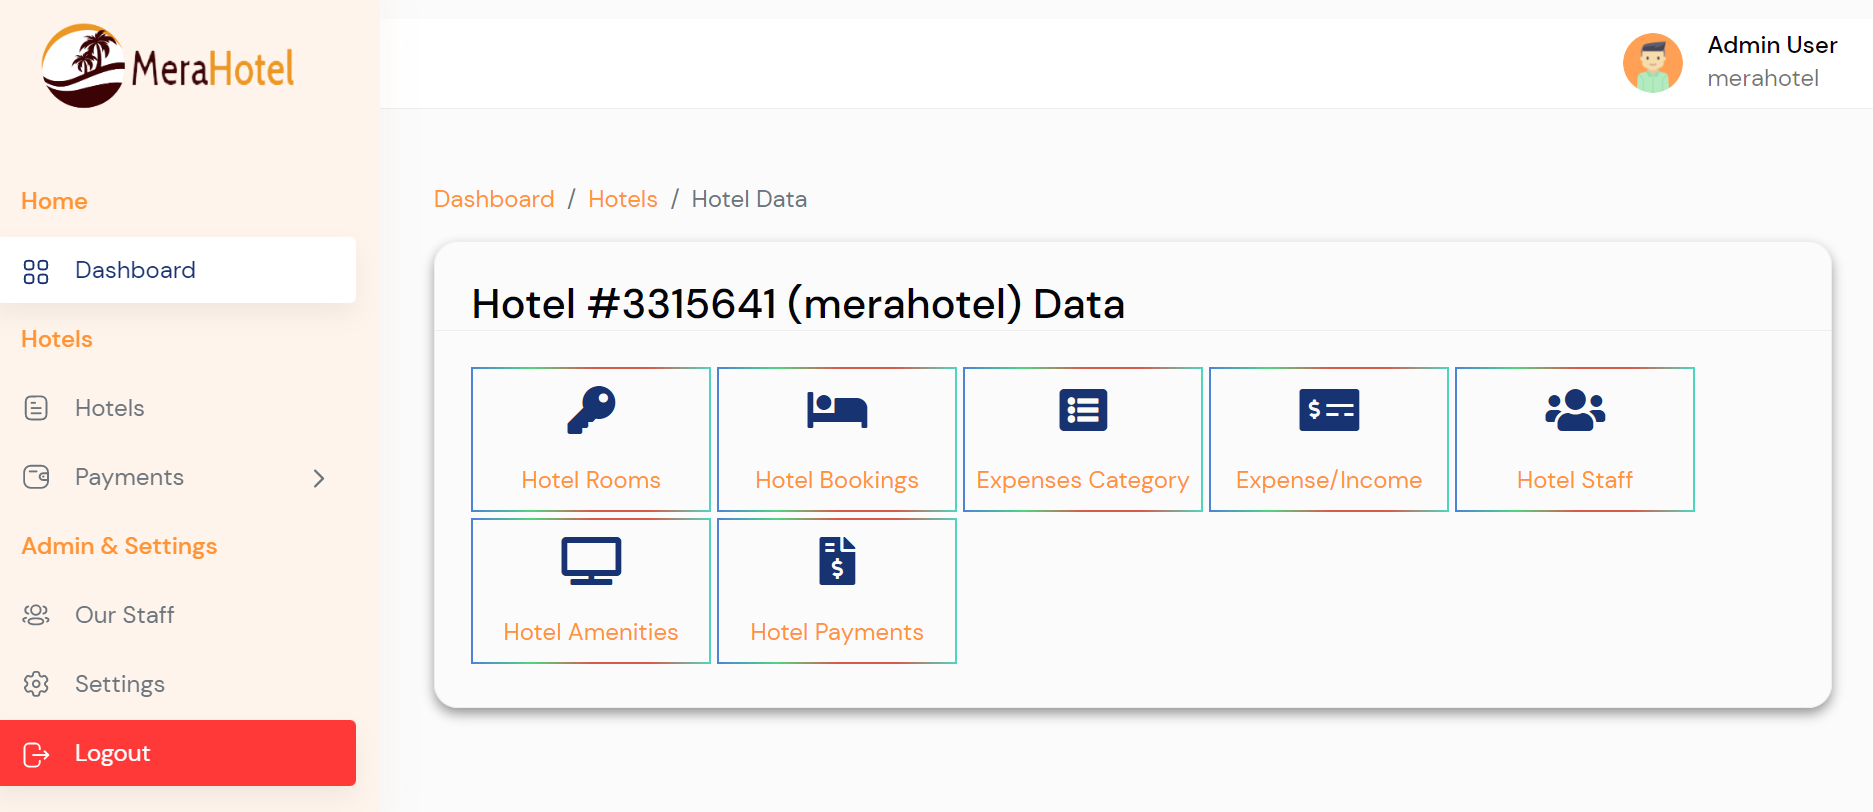Image resolution: width=1873 pixels, height=812 pixels.
Task: Open Hotel Amenities monitor icon
Action: [x=591, y=561]
